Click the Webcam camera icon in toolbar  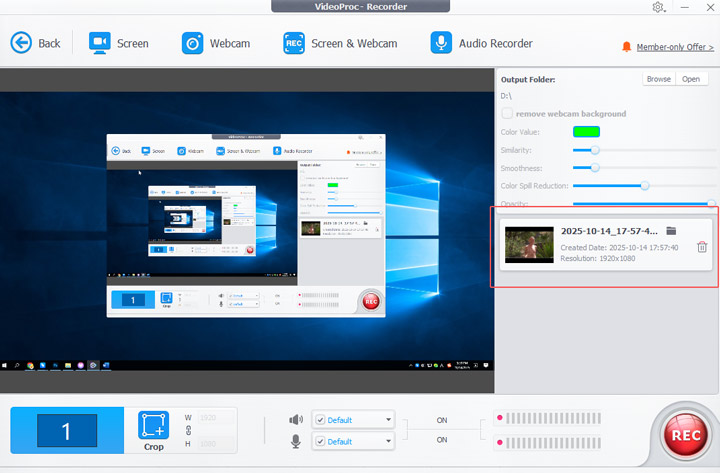tap(192, 43)
